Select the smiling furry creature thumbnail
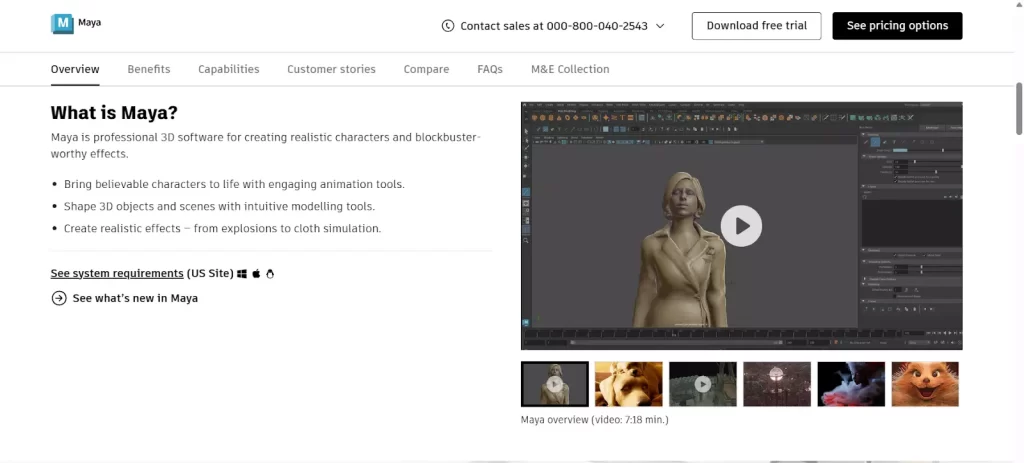The width and height of the screenshot is (1024, 463). pos(925,384)
